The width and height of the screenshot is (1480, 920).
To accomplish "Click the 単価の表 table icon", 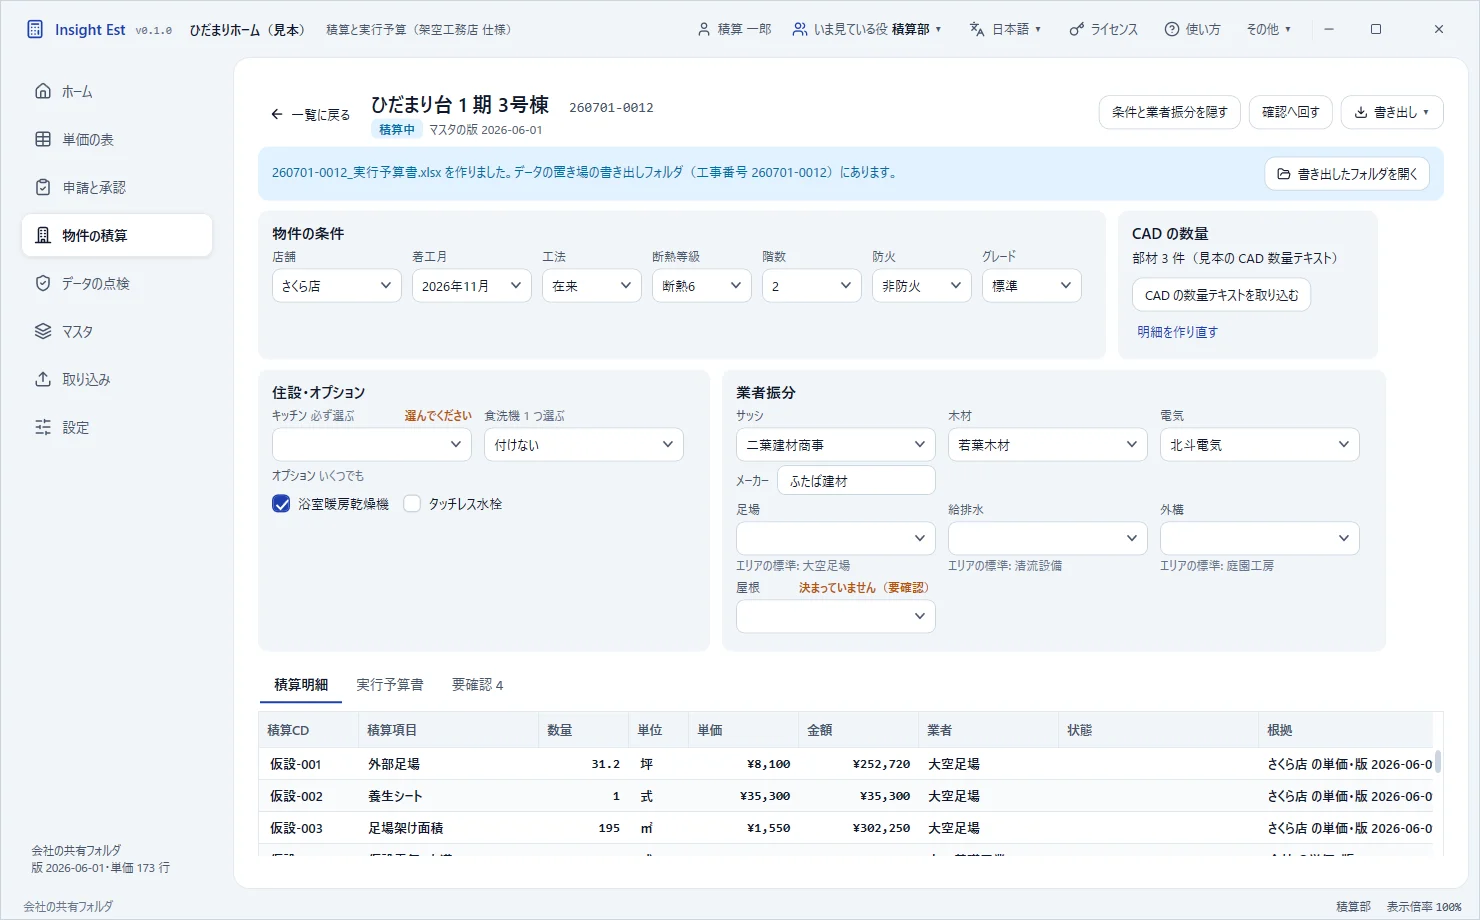I will (x=43, y=139).
